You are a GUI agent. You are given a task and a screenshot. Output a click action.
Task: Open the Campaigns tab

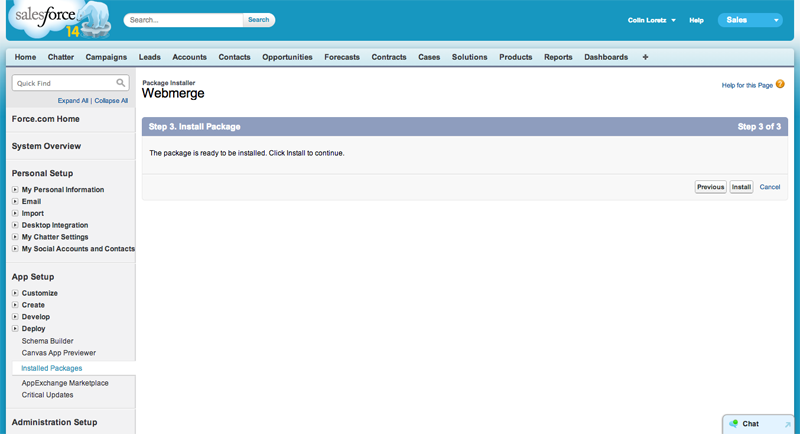(106, 57)
